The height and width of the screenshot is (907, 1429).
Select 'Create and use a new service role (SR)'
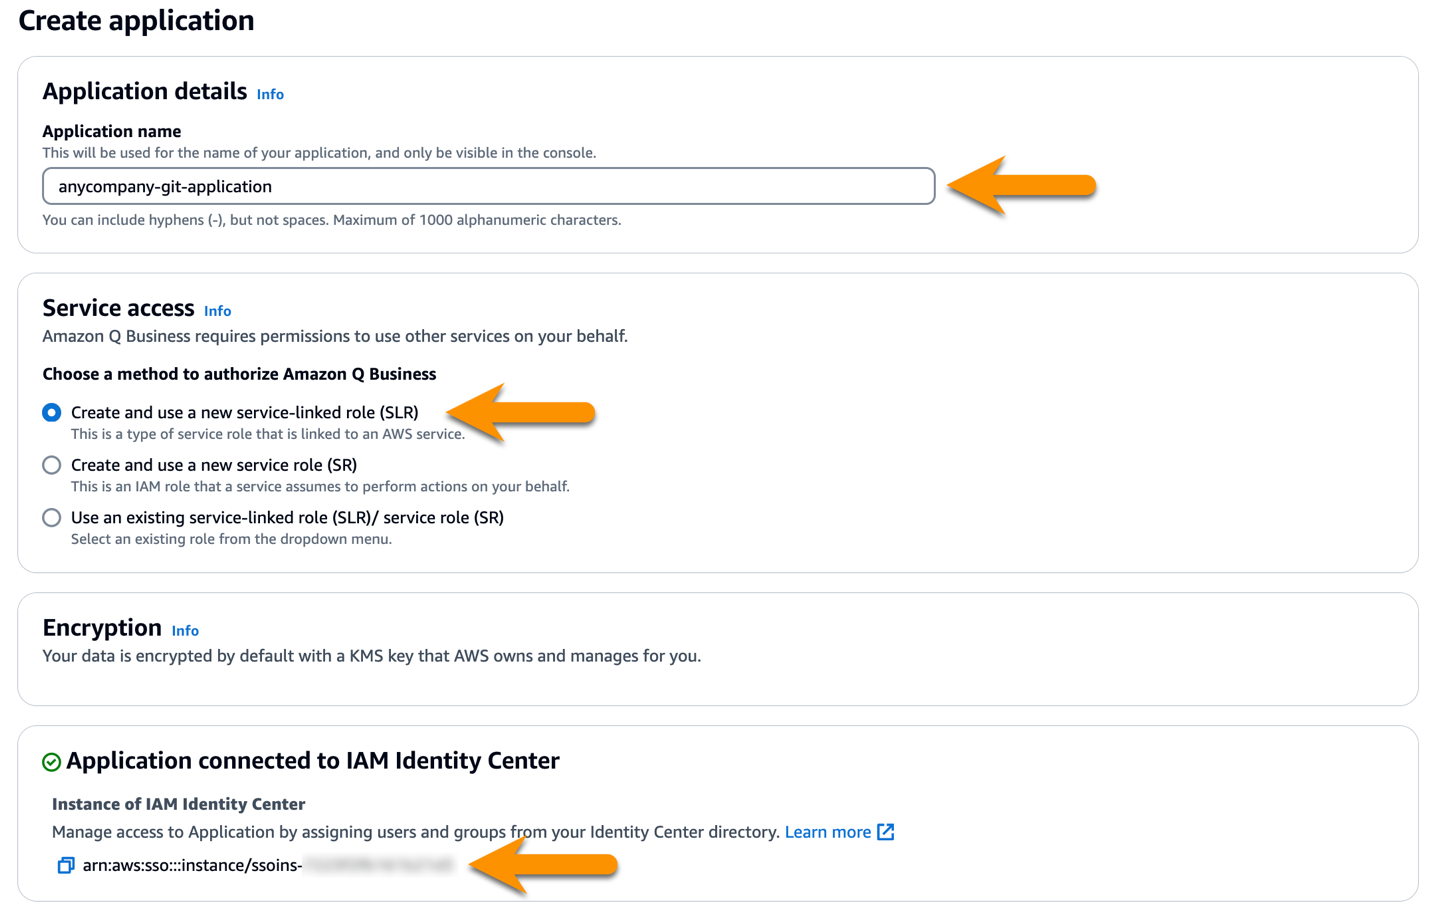click(51, 464)
